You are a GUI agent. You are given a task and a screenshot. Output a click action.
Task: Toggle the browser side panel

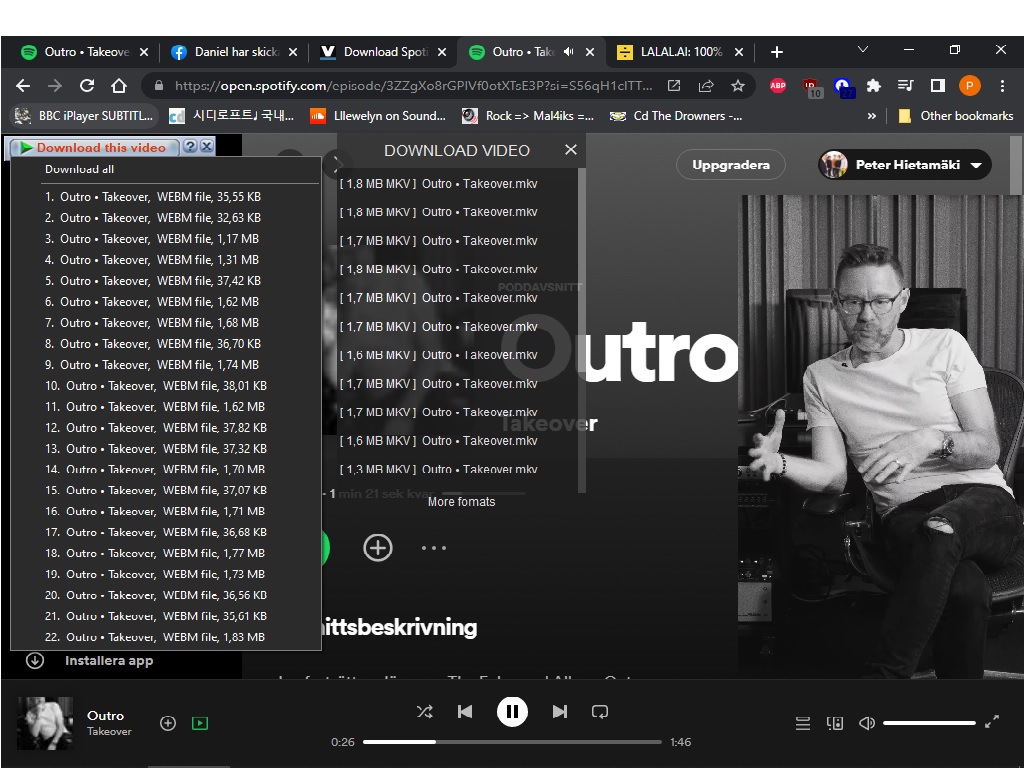pyautogui.click(x=938, y=86)
